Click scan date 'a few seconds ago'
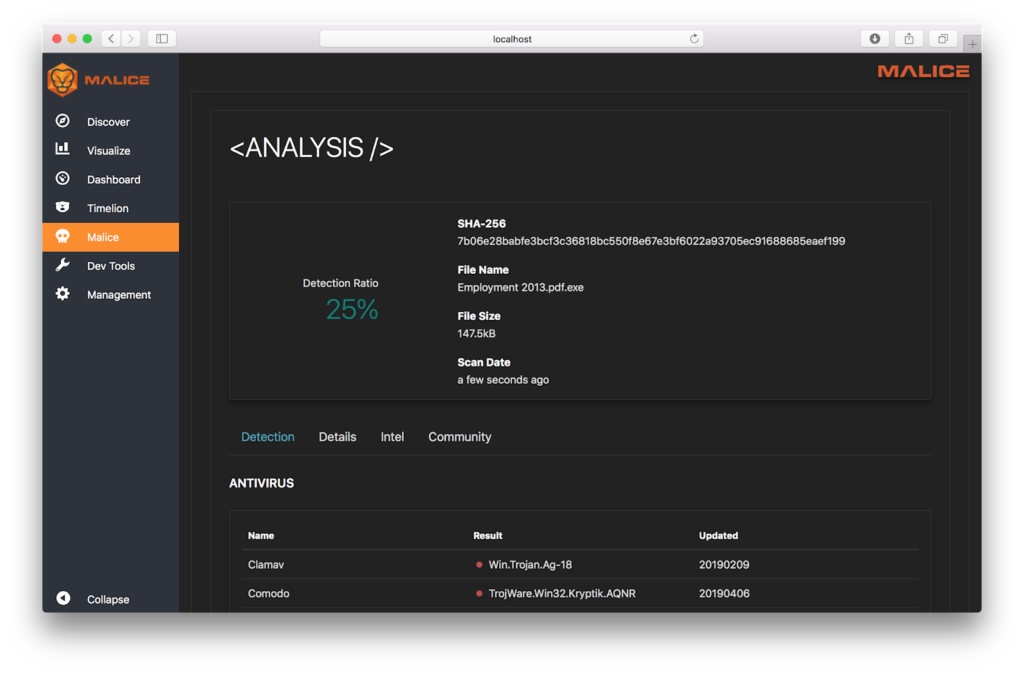 pos(503,380)
